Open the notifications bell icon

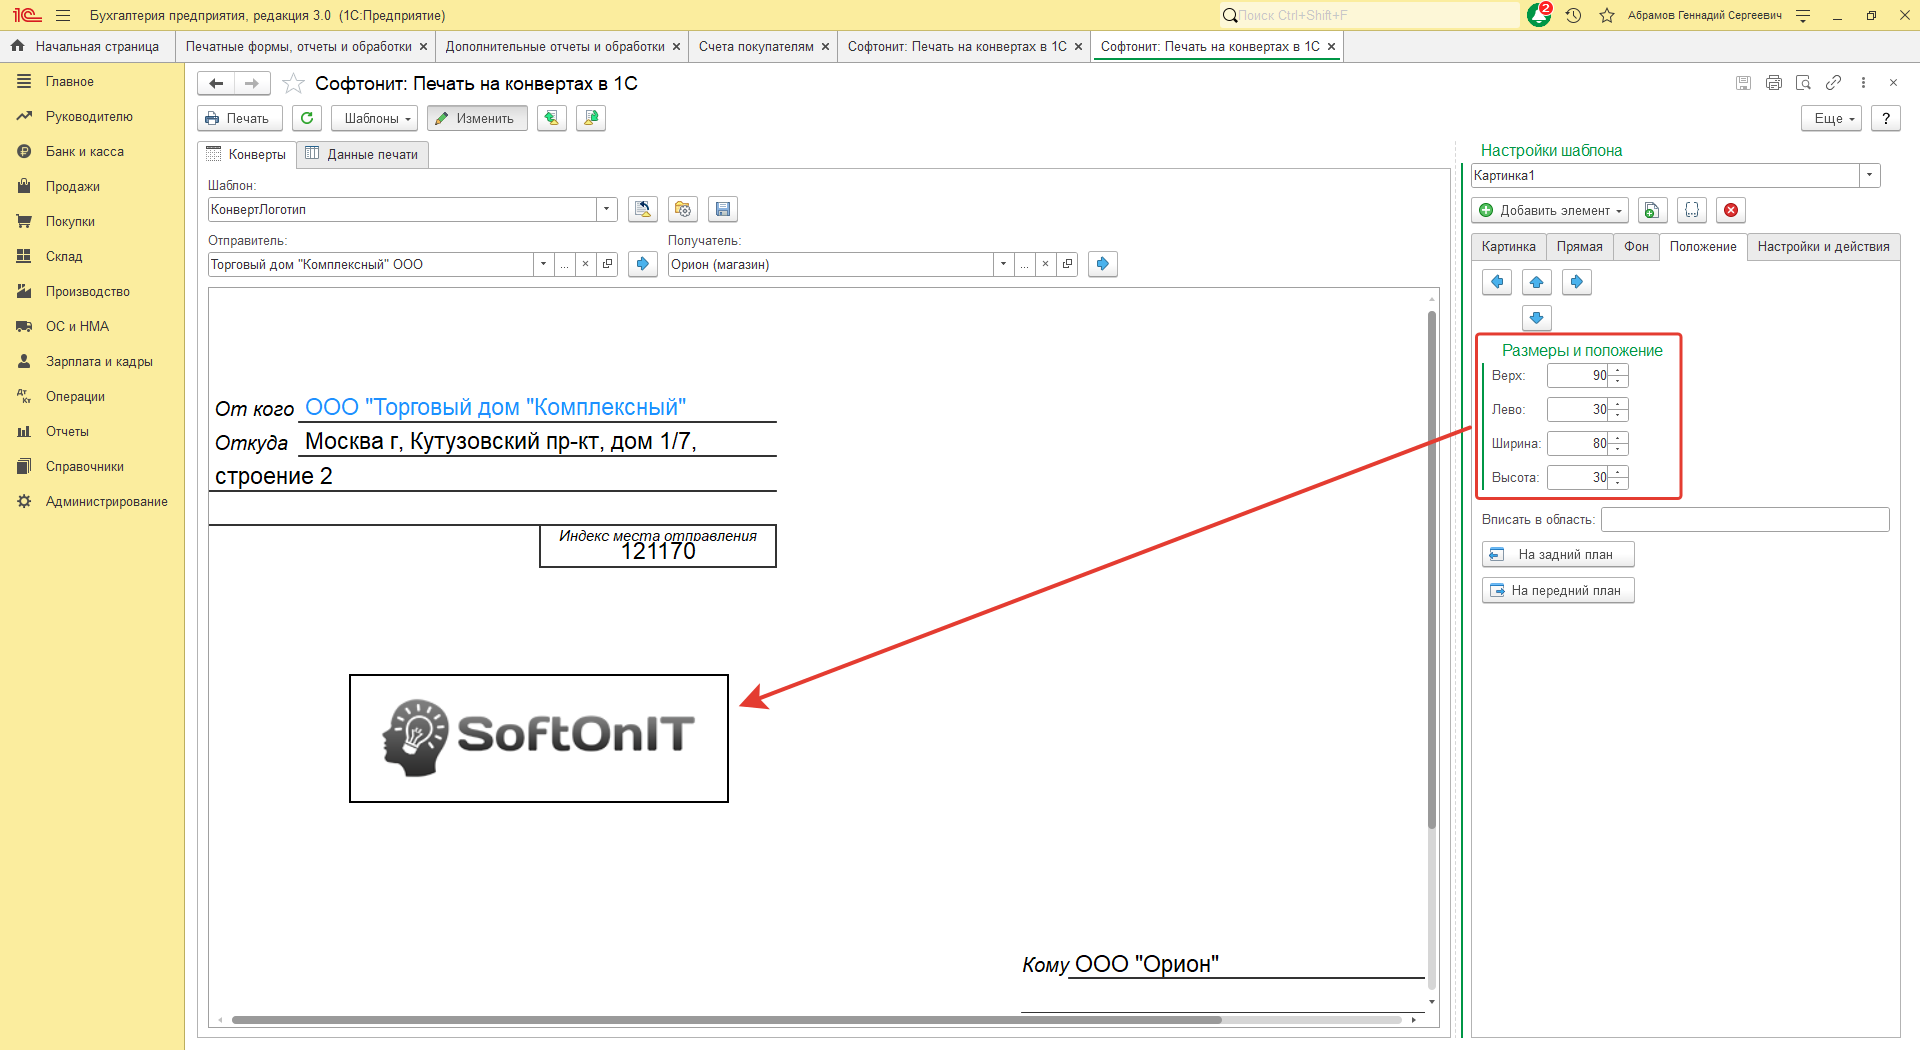point(1539,15)
